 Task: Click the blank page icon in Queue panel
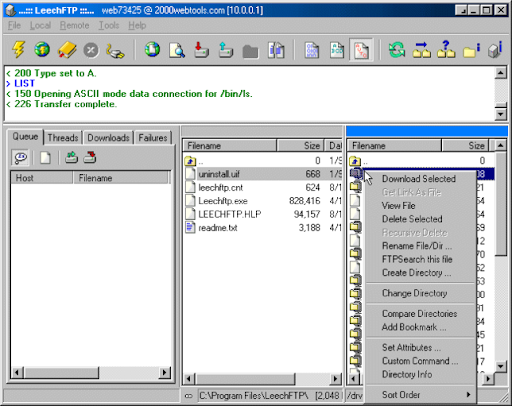click(x=45, y=158)
